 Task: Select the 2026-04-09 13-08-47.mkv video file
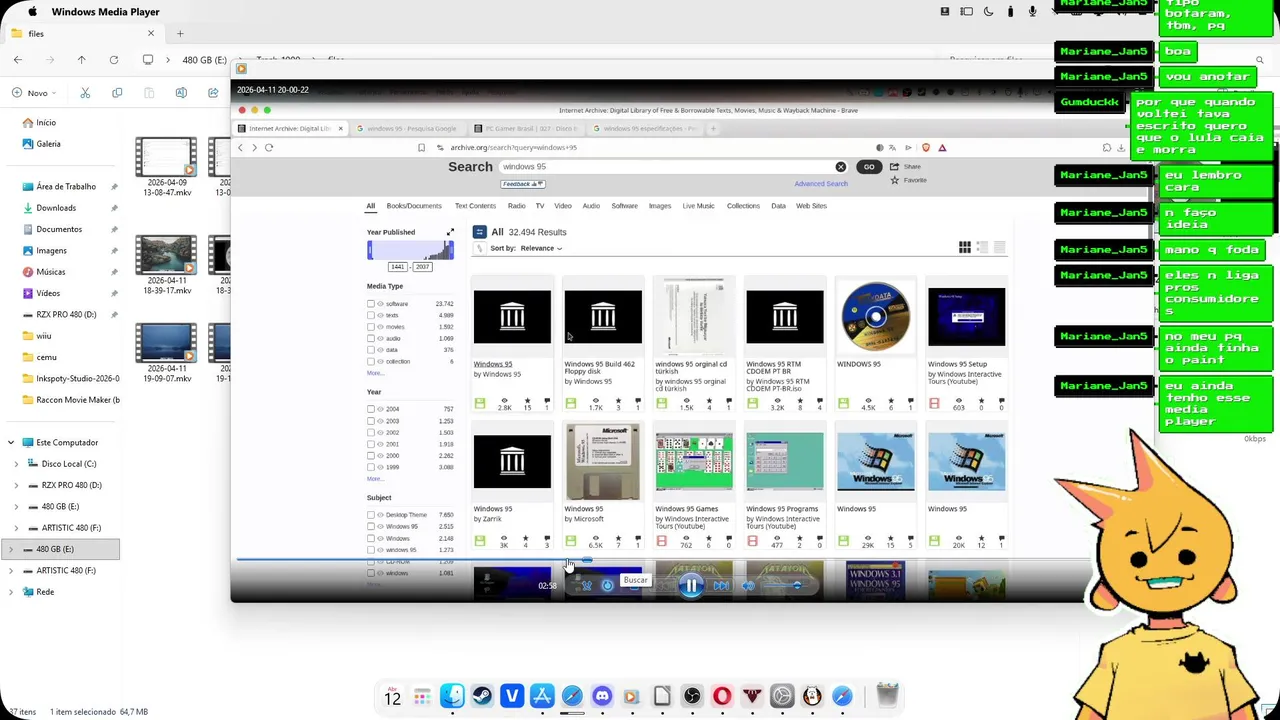coord(168,167)
